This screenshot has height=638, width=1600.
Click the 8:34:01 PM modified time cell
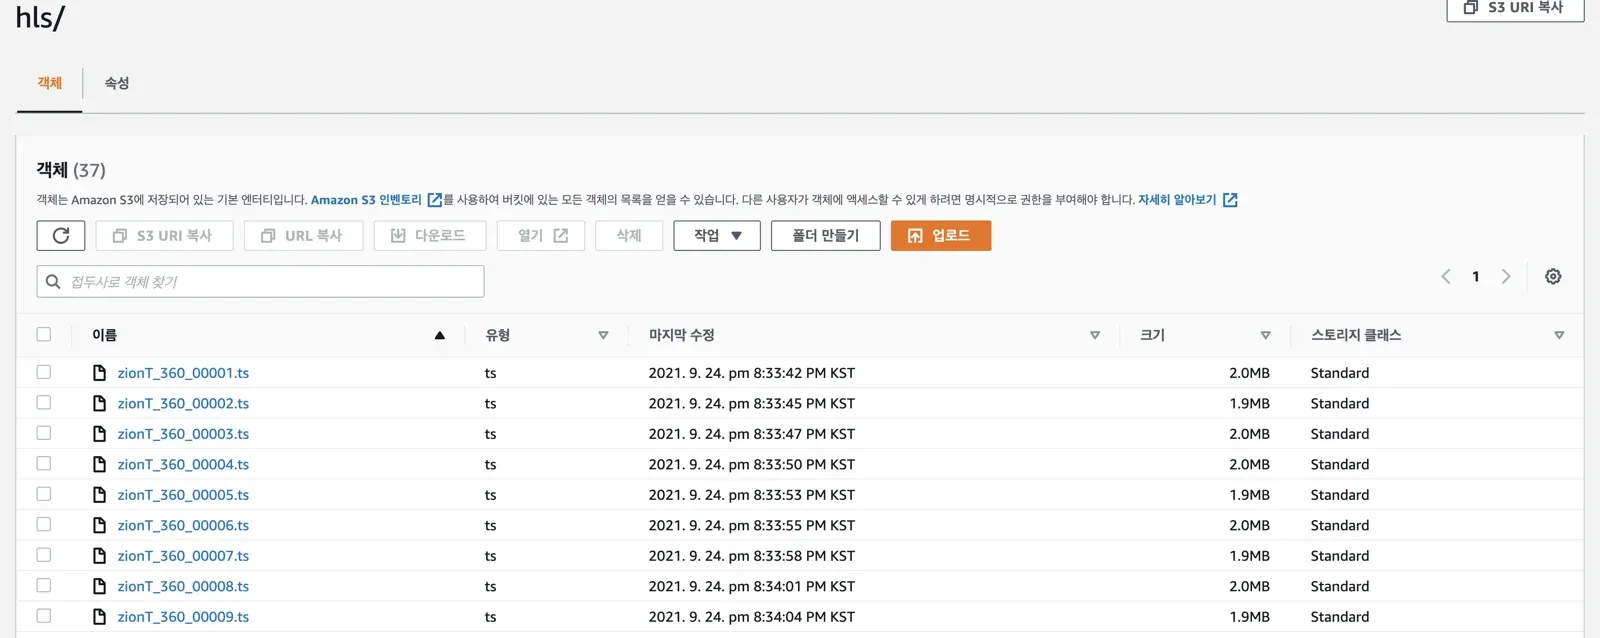[752, 587]
